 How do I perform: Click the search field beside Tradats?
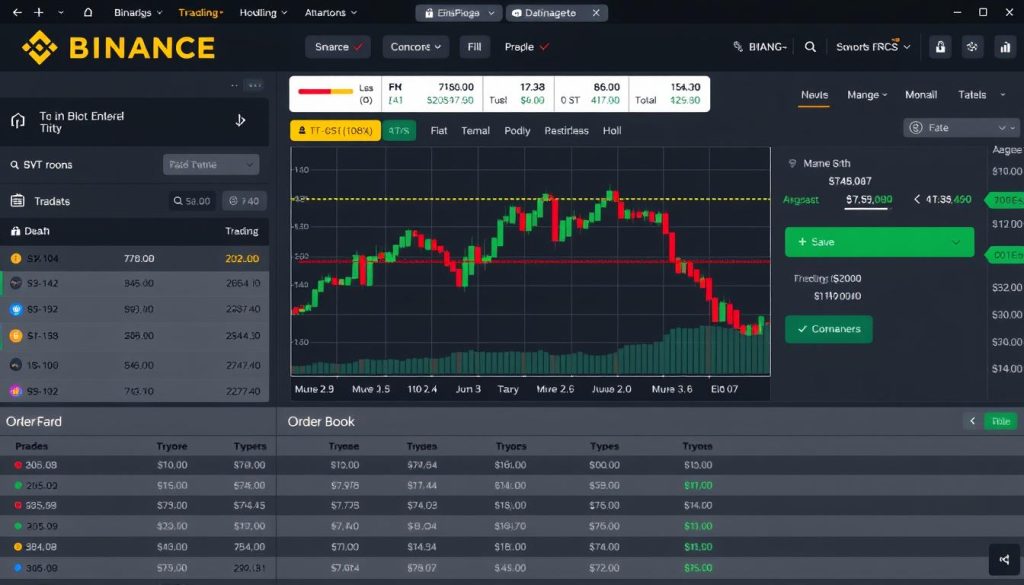[x=192, y=201]
